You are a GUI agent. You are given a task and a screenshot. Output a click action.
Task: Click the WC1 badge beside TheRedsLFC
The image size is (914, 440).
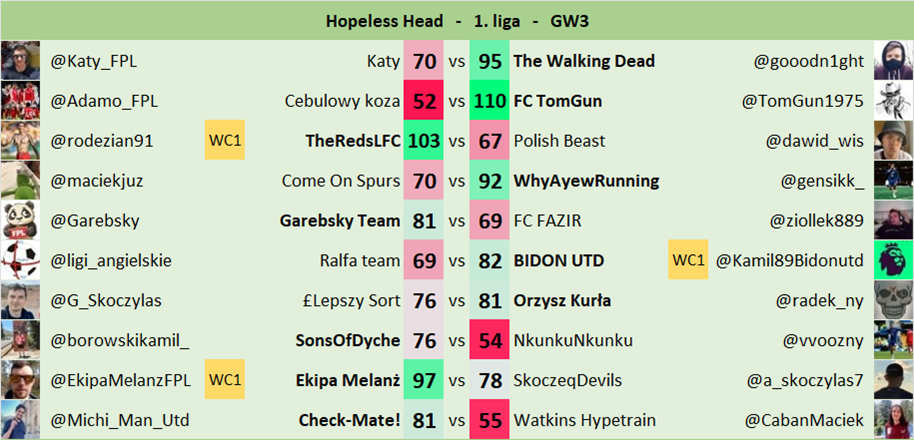point(225,141)
